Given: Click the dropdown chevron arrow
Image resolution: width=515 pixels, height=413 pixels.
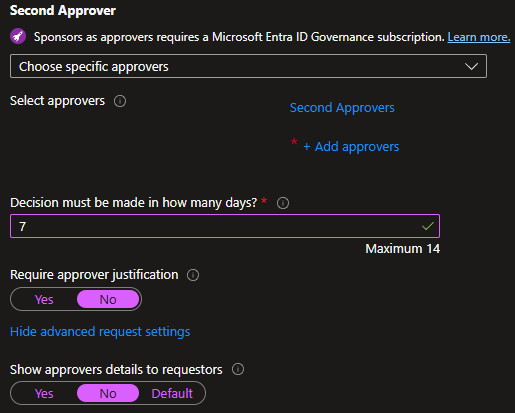Looking at the screenshot, I should 472,66.
